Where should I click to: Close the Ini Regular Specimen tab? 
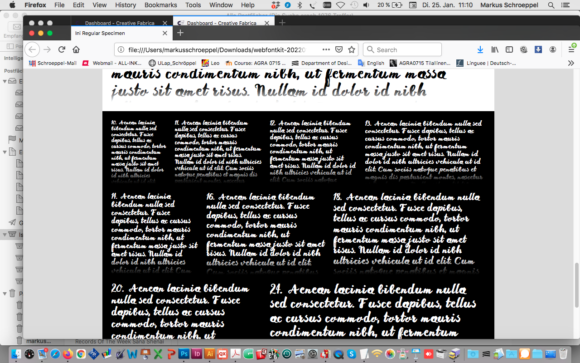coord(165,33)
